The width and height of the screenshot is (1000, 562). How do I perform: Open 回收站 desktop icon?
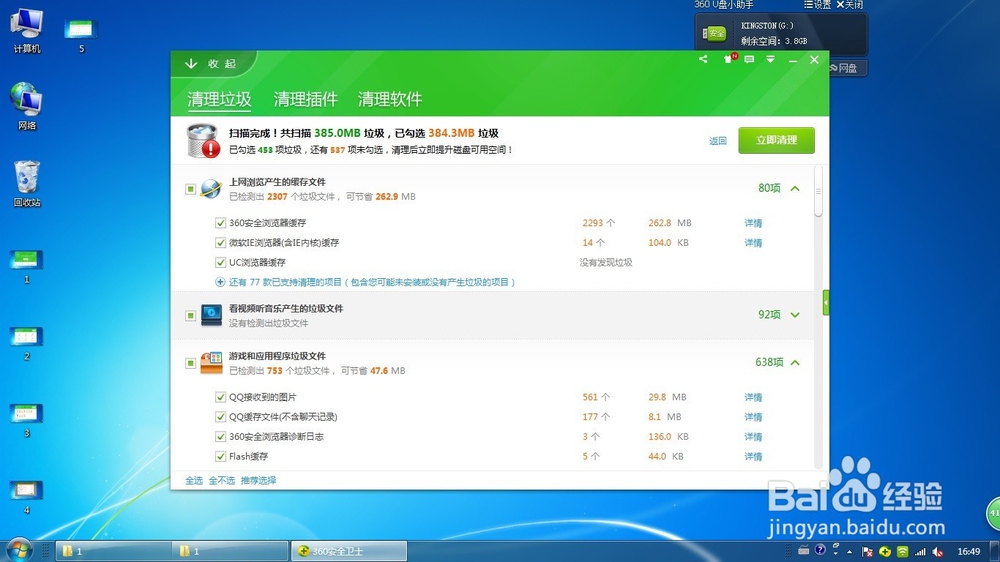[27, 184]
